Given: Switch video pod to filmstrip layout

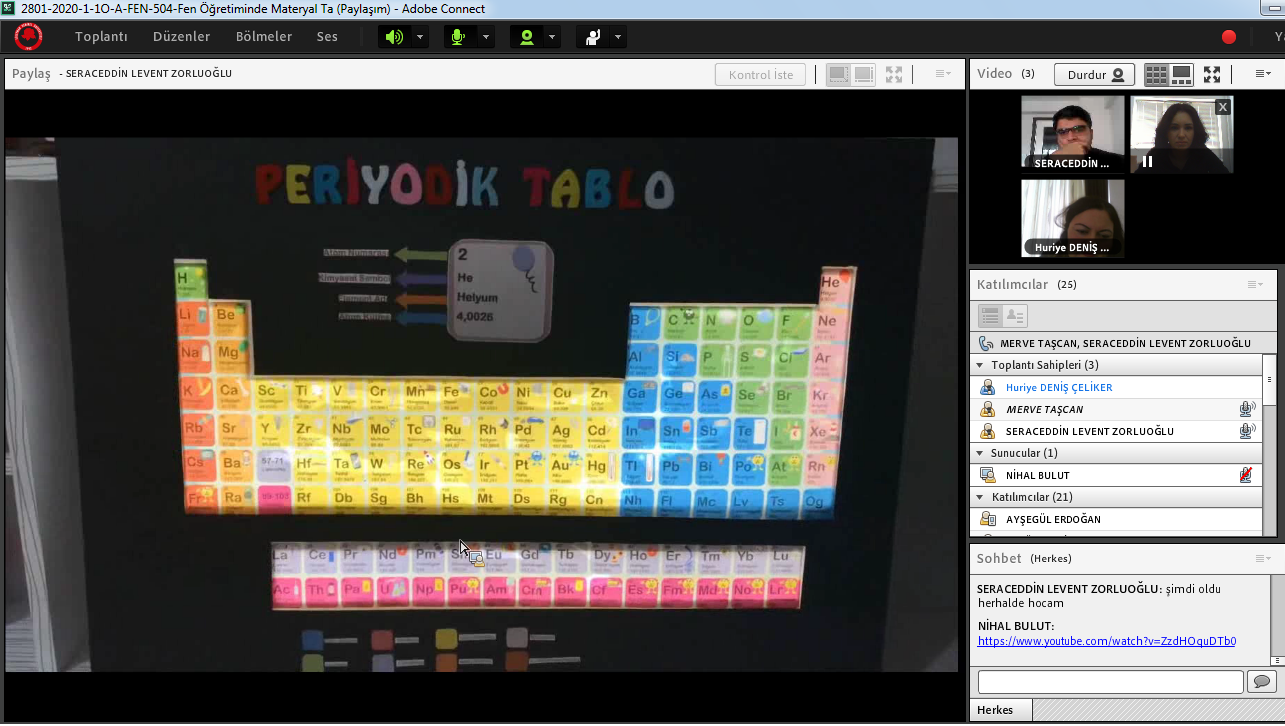Looking at the screenshot, I should 1181,75.
